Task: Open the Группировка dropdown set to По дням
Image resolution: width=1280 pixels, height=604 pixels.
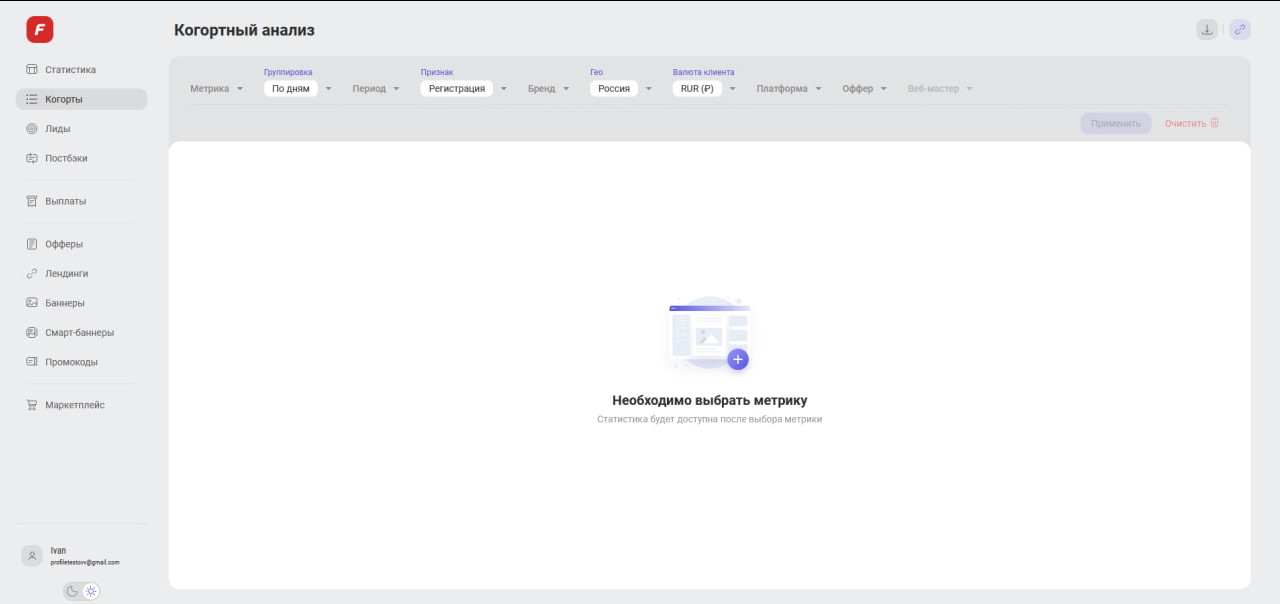Action: [x=298, y=89]
